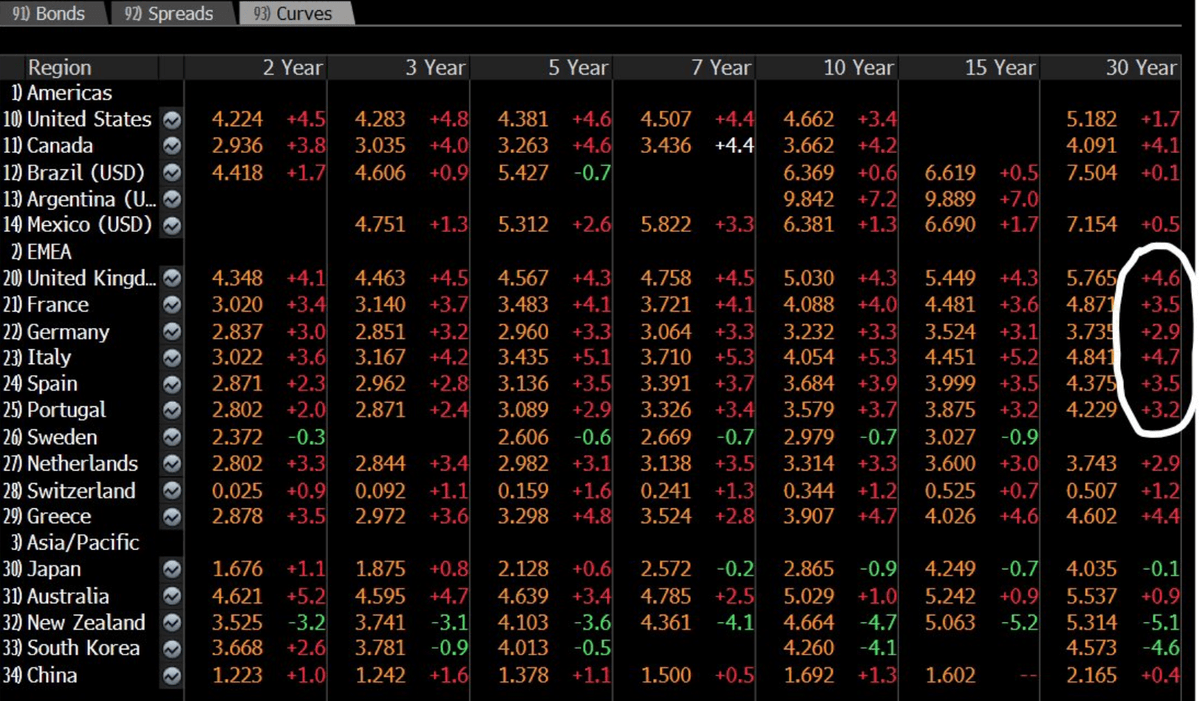Click the chart icon beside United Kingdom
The image size is (1200, 701).
[x=172, y=278]
